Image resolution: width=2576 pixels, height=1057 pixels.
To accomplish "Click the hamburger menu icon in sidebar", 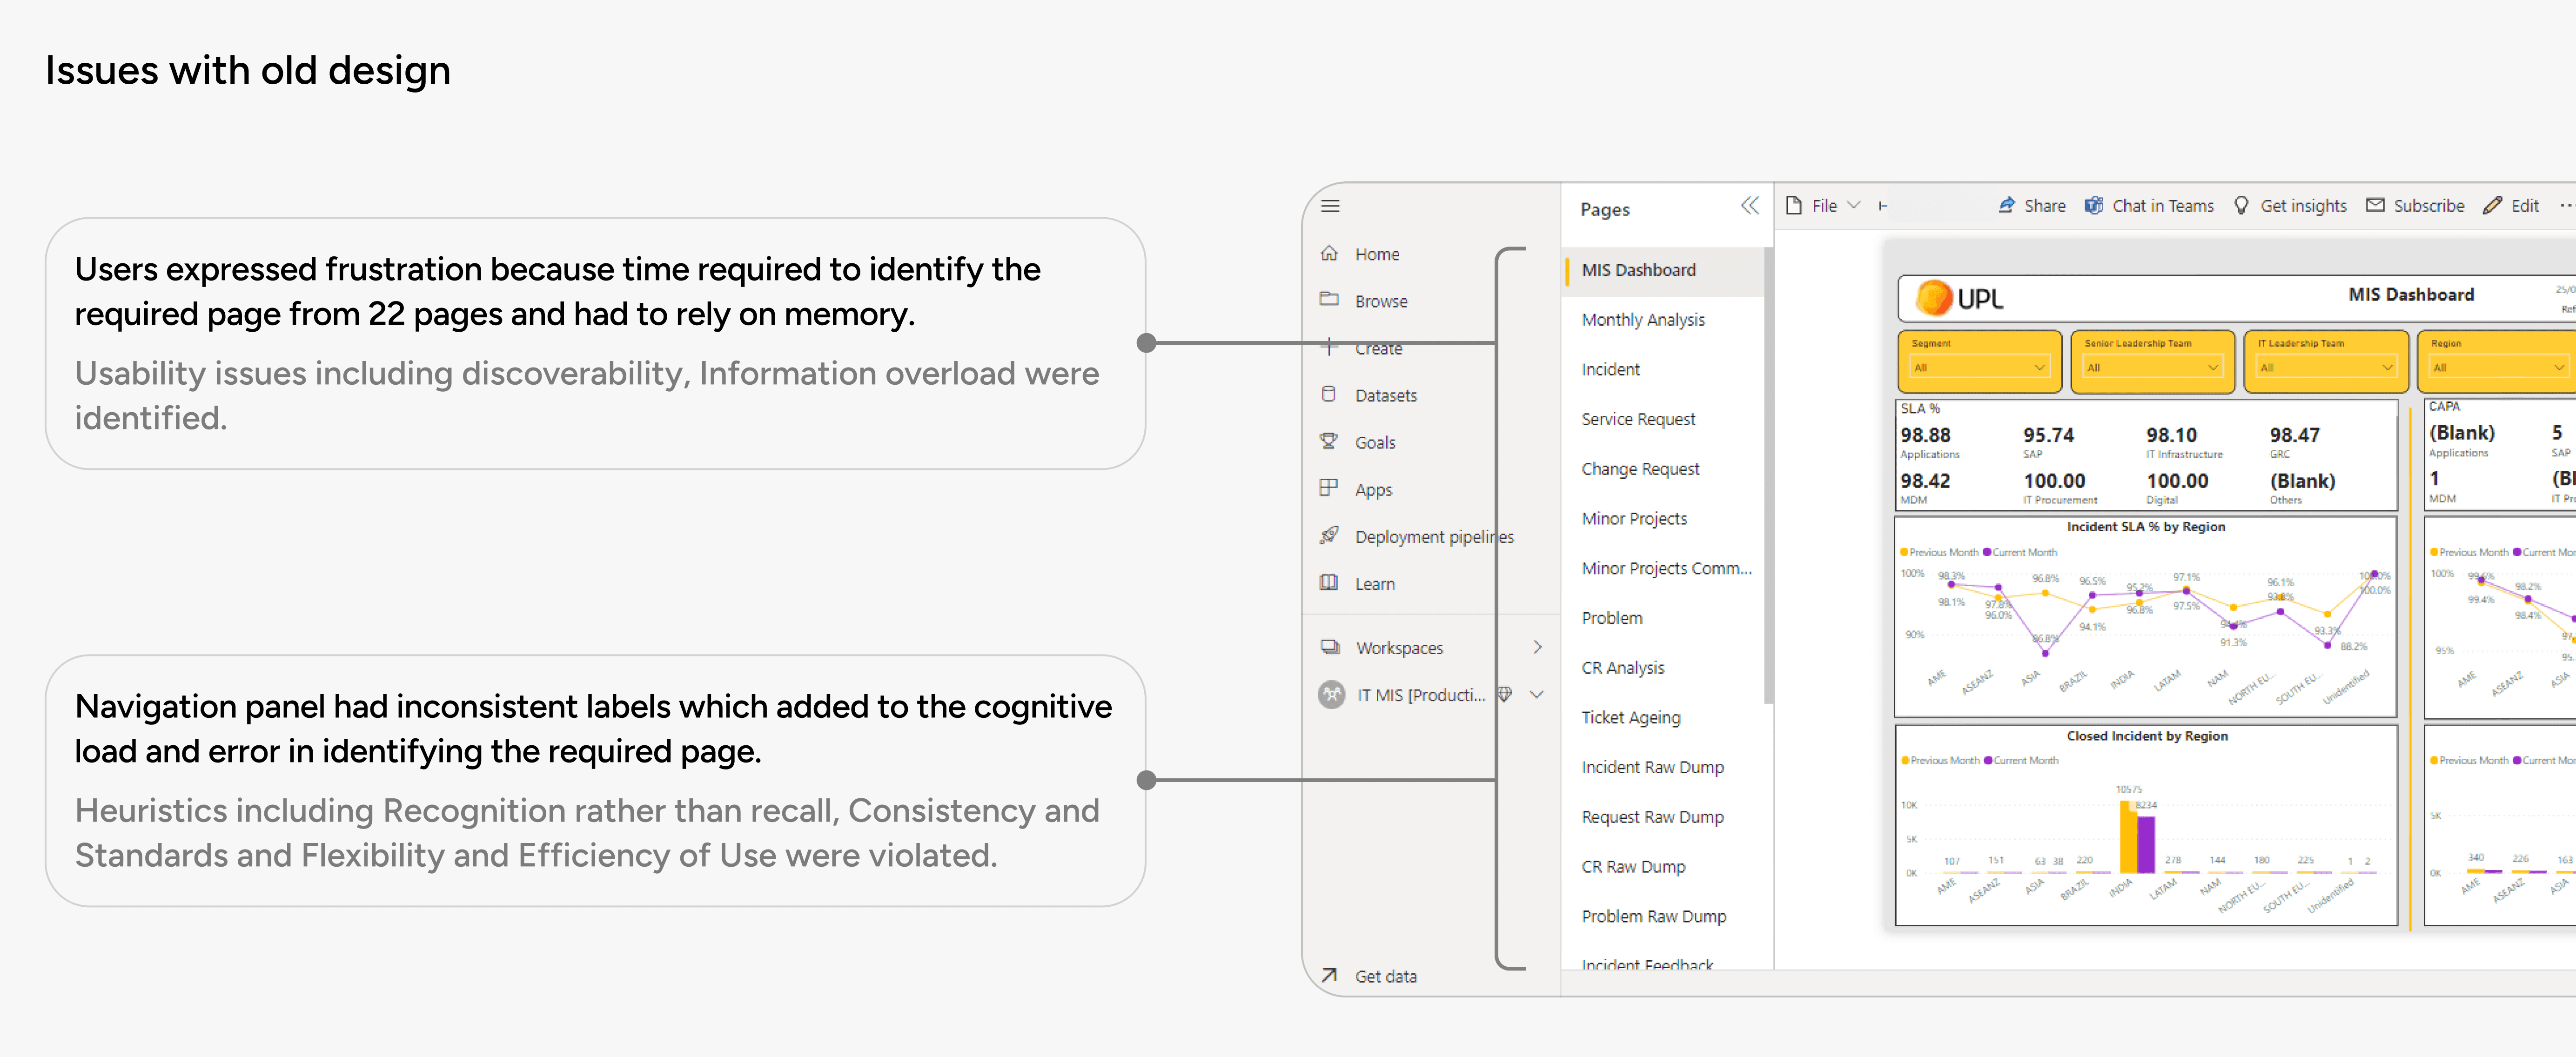I will click(x=1330, y=206).
